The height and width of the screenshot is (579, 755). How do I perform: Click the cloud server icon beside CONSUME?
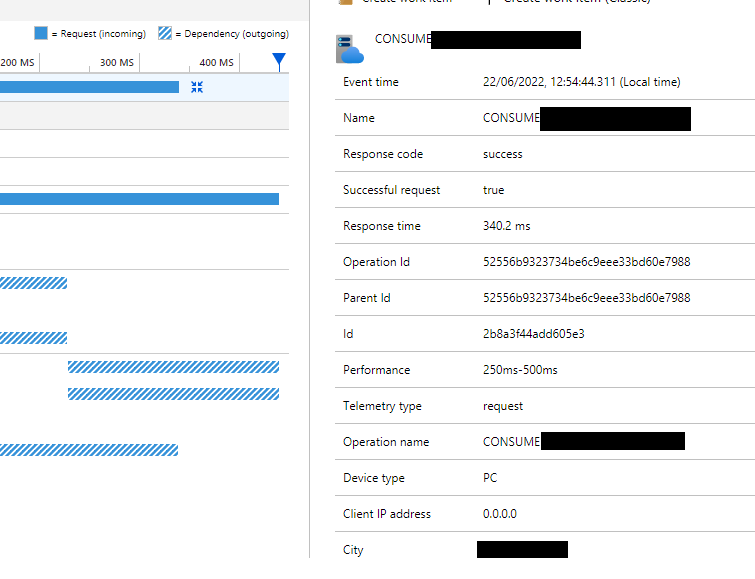(350, 49)
